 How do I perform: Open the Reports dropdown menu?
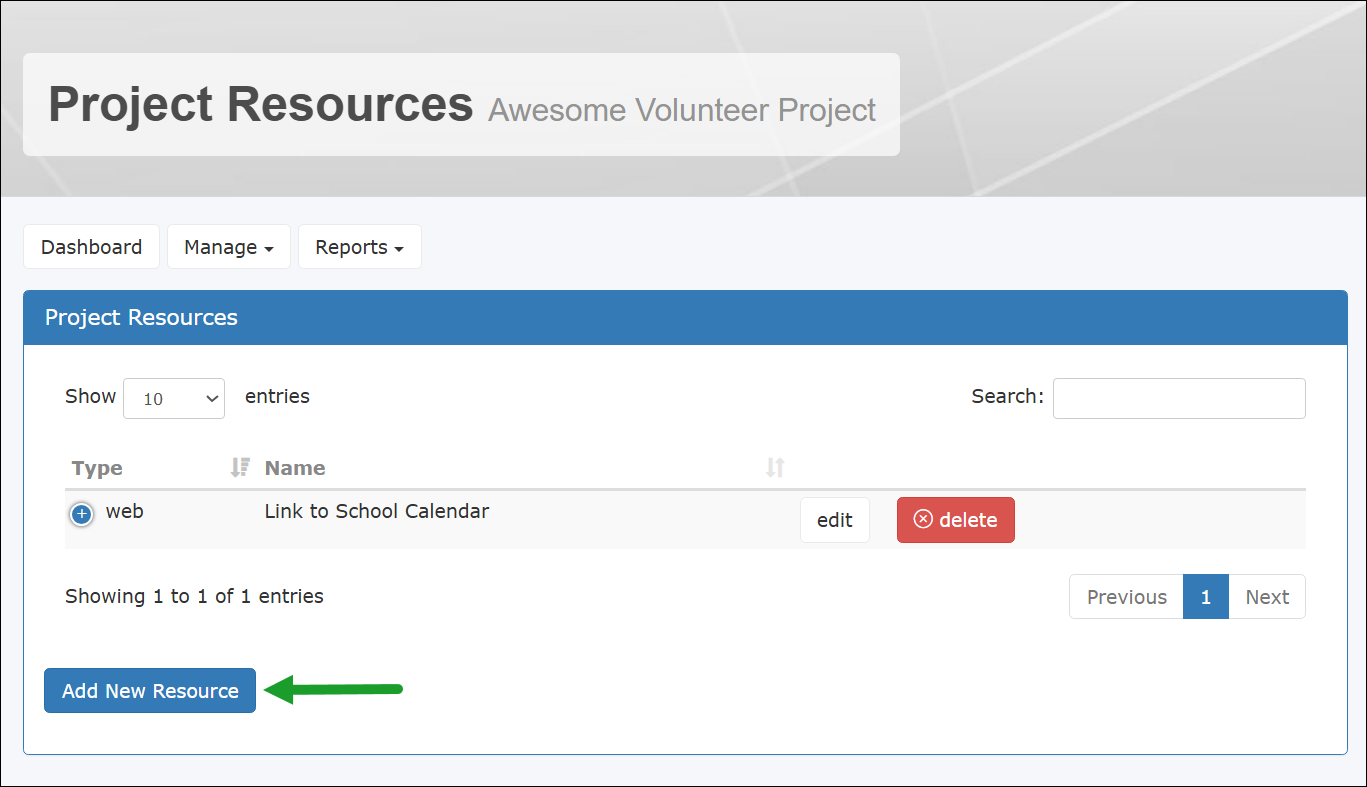pos(360,247)
